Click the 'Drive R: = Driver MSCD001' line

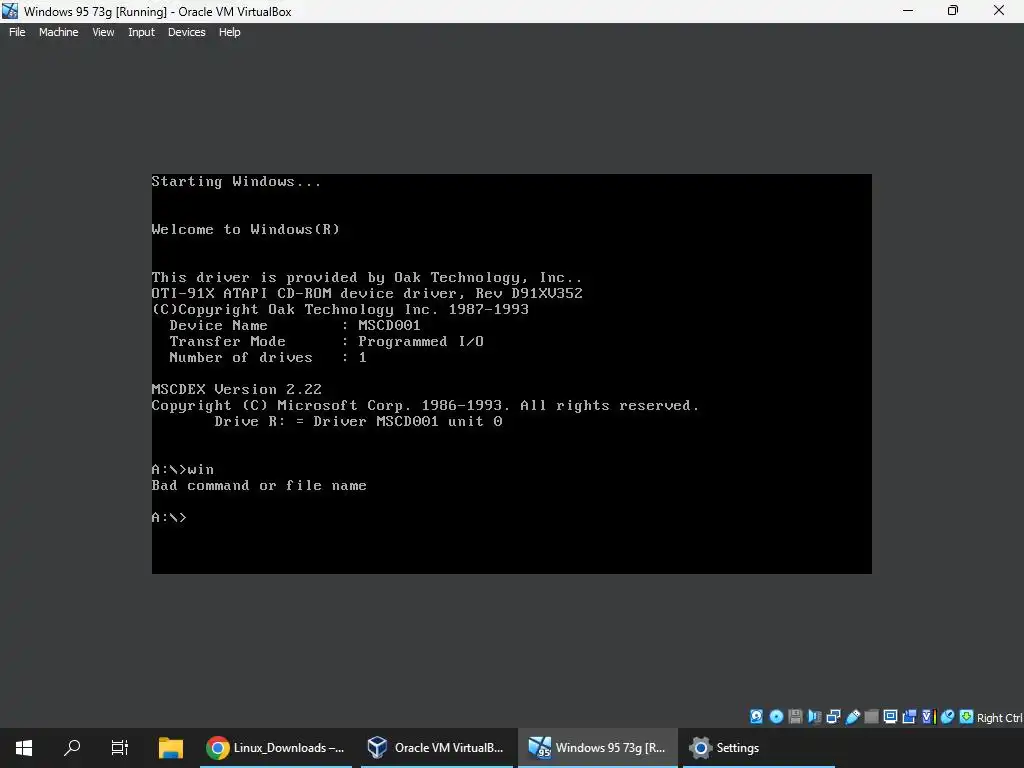pyautogui.click(x=358, y=421)
